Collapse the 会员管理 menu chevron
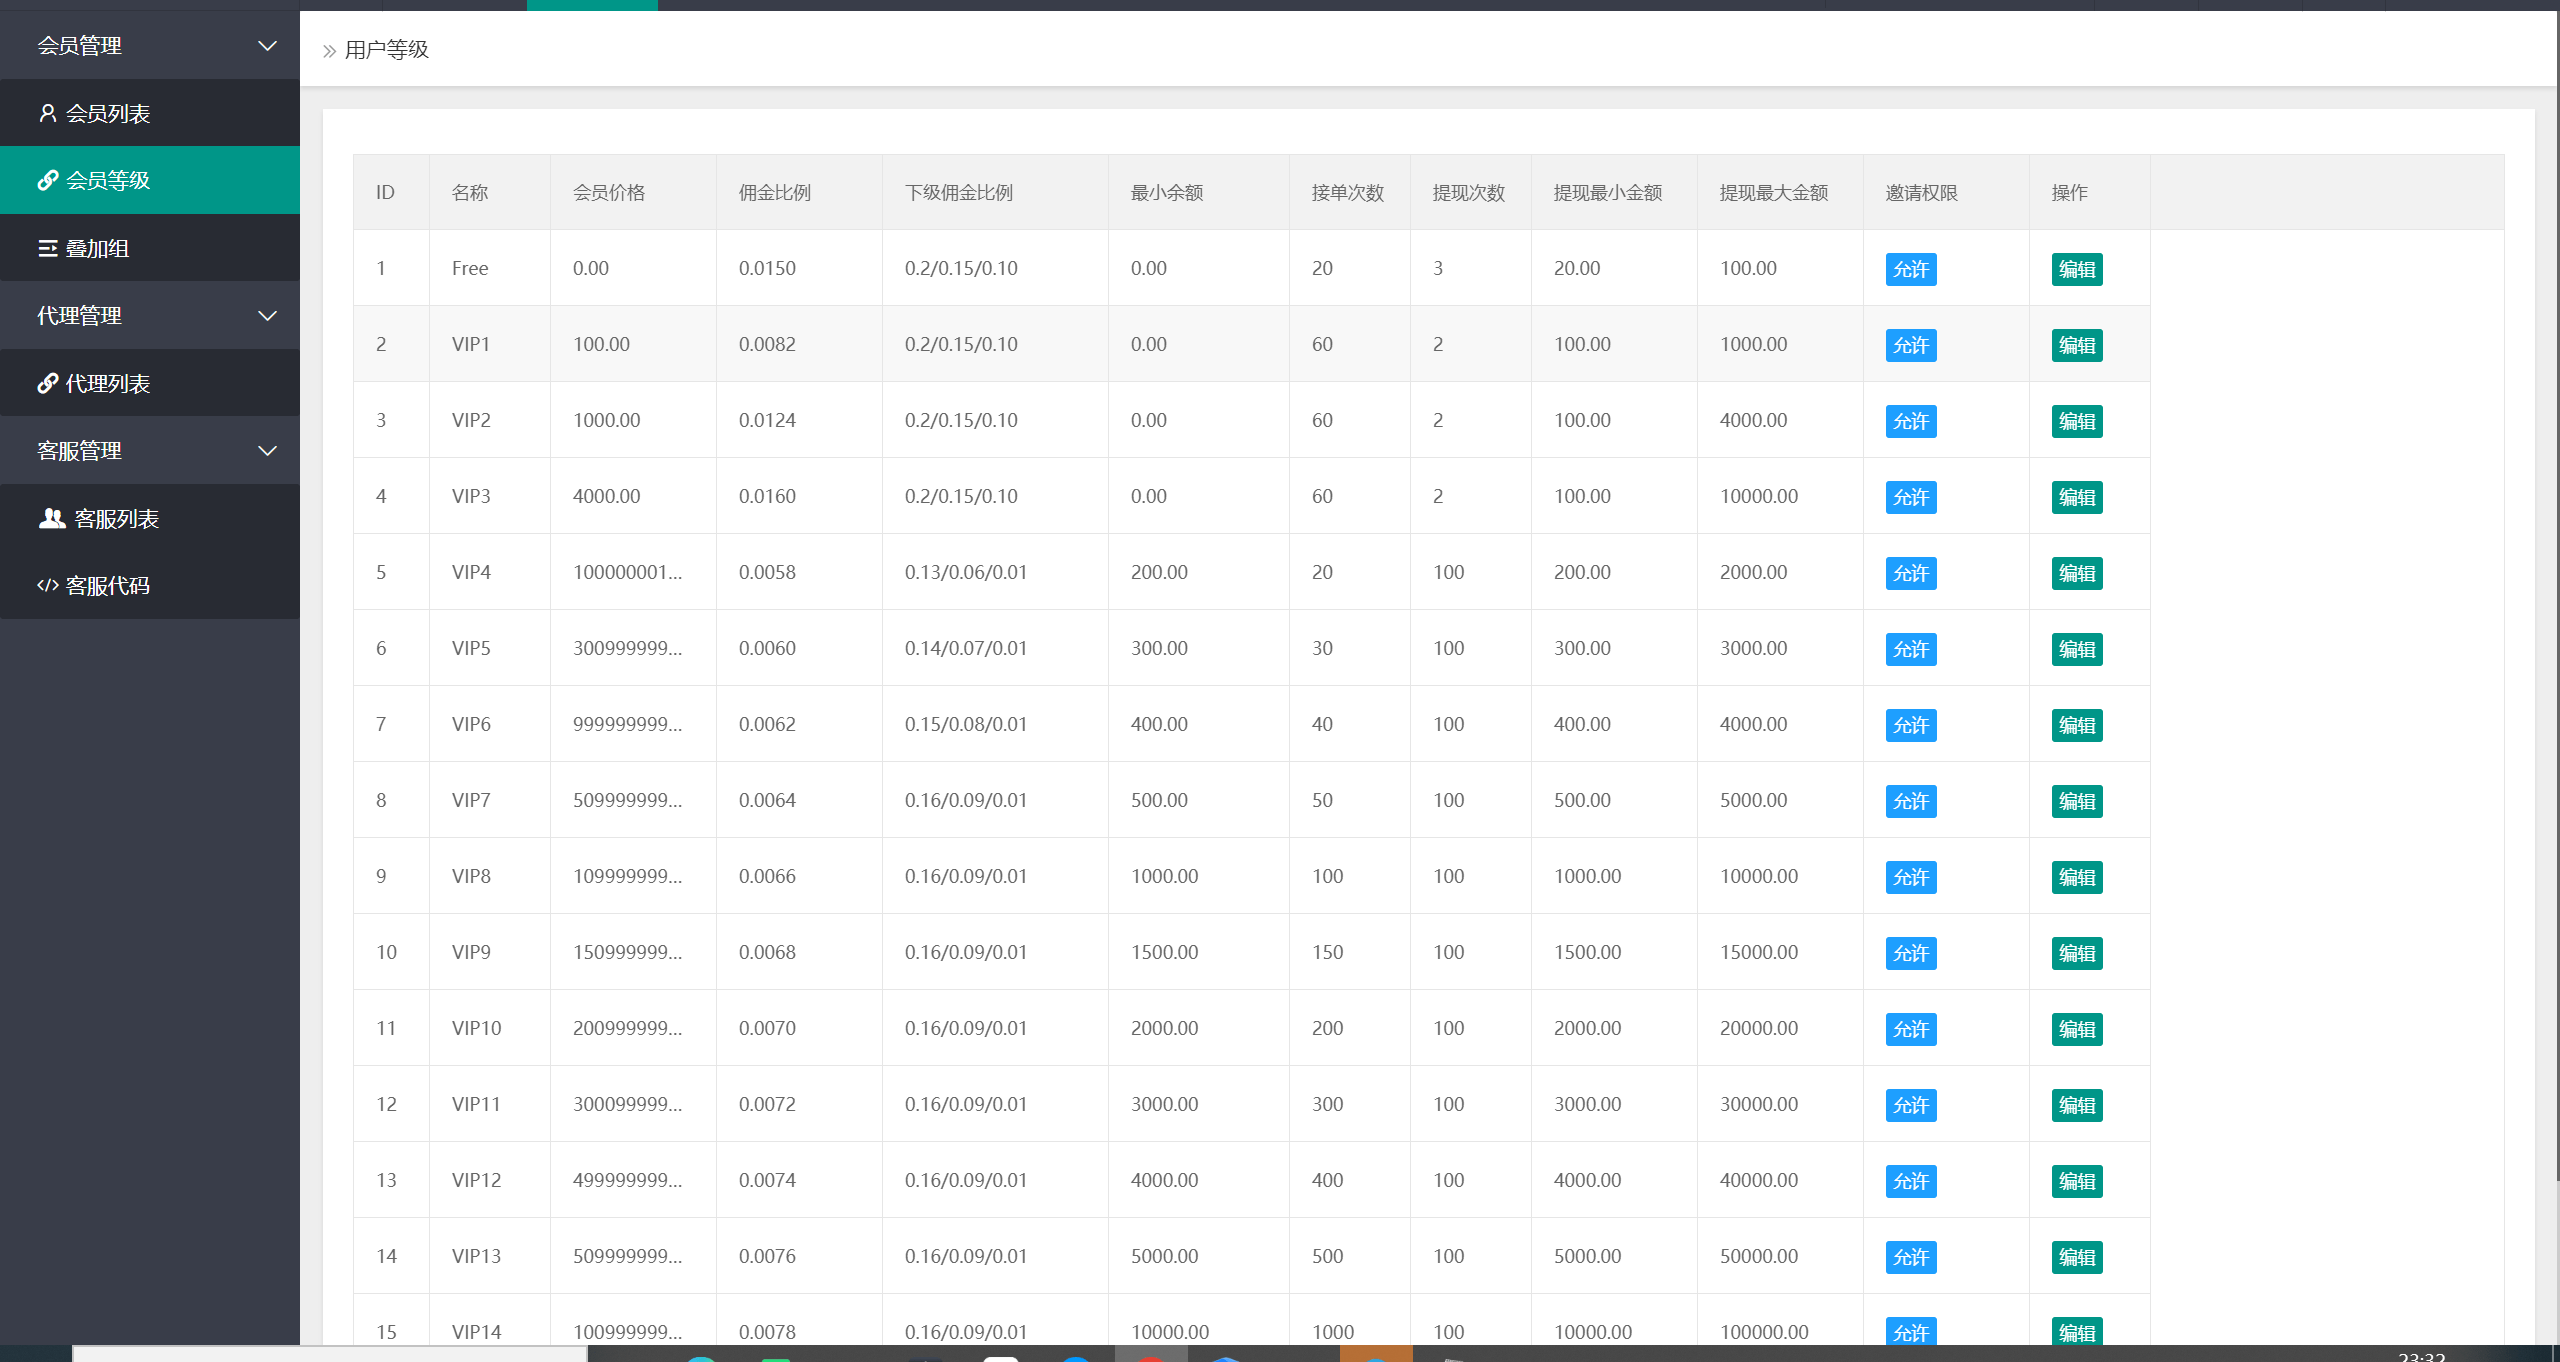Viewport: 2560px width, 1362px height. pos(267,46)
